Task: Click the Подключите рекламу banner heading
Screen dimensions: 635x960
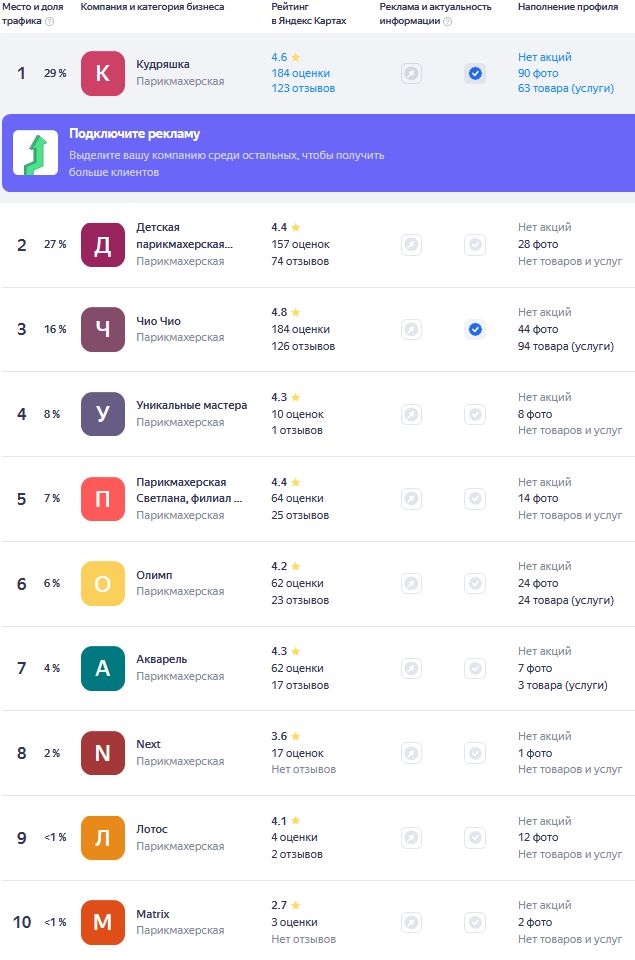Action: point(135,133)
